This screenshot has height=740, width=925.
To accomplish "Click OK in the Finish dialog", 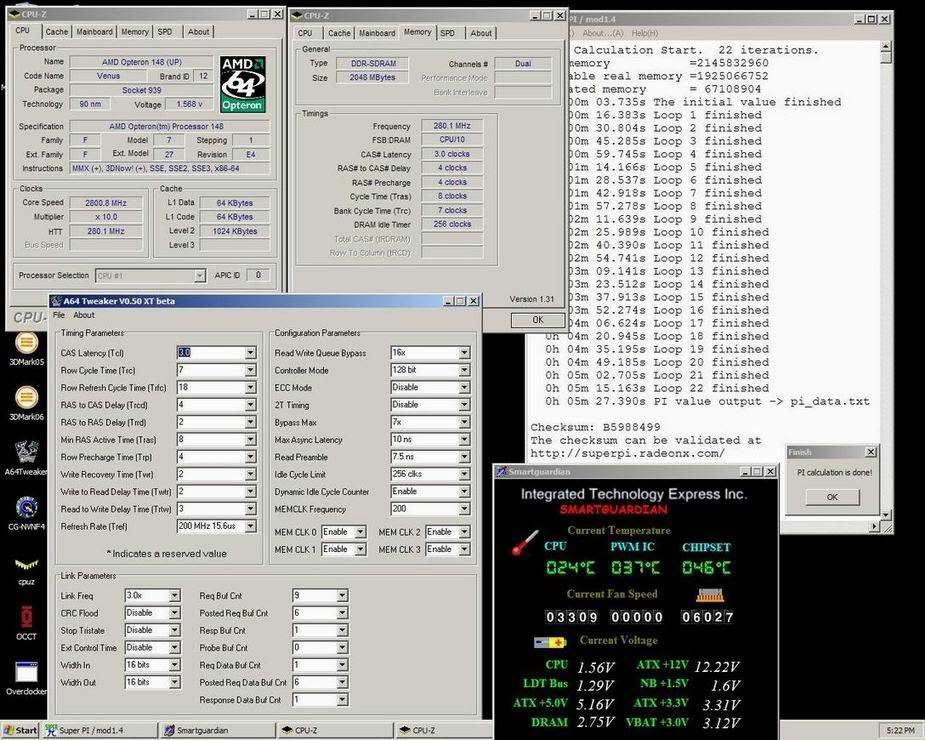I will 832,497.
